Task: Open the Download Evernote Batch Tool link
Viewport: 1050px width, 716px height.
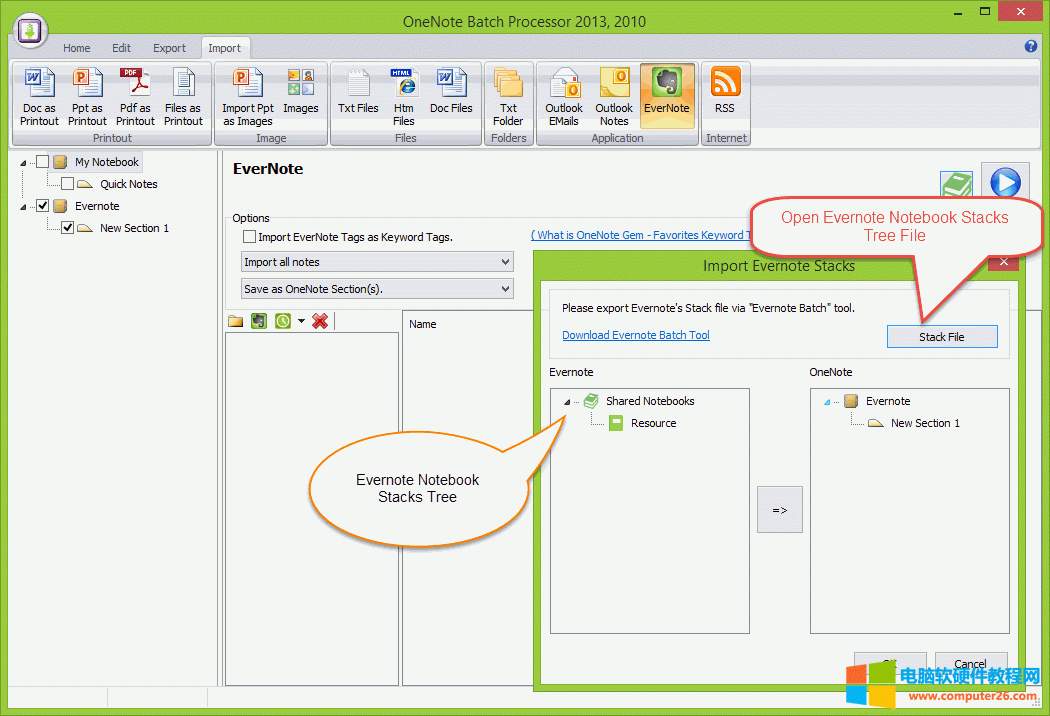Action: [635, 335]
